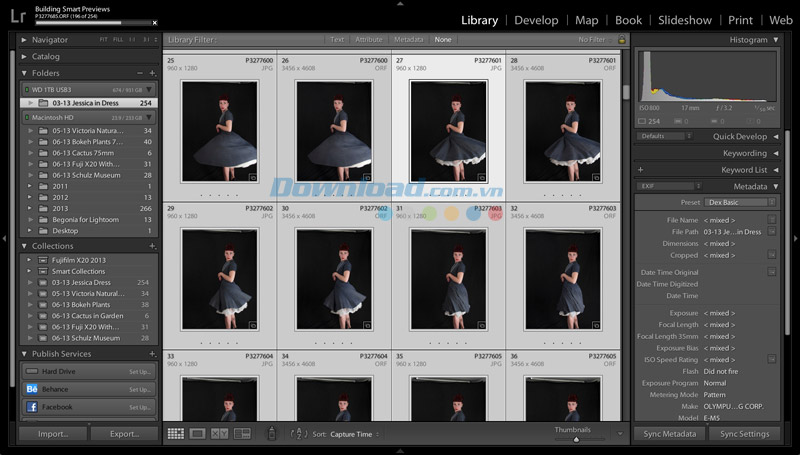Collapse the Collections panel
The height and width of the screenshot is (455, 800).
pos(24,246)
